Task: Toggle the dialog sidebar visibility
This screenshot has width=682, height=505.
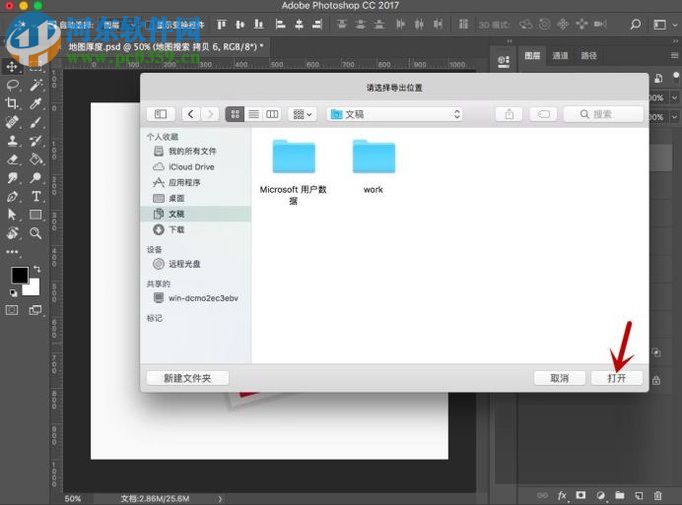Action: pos(160,114)
